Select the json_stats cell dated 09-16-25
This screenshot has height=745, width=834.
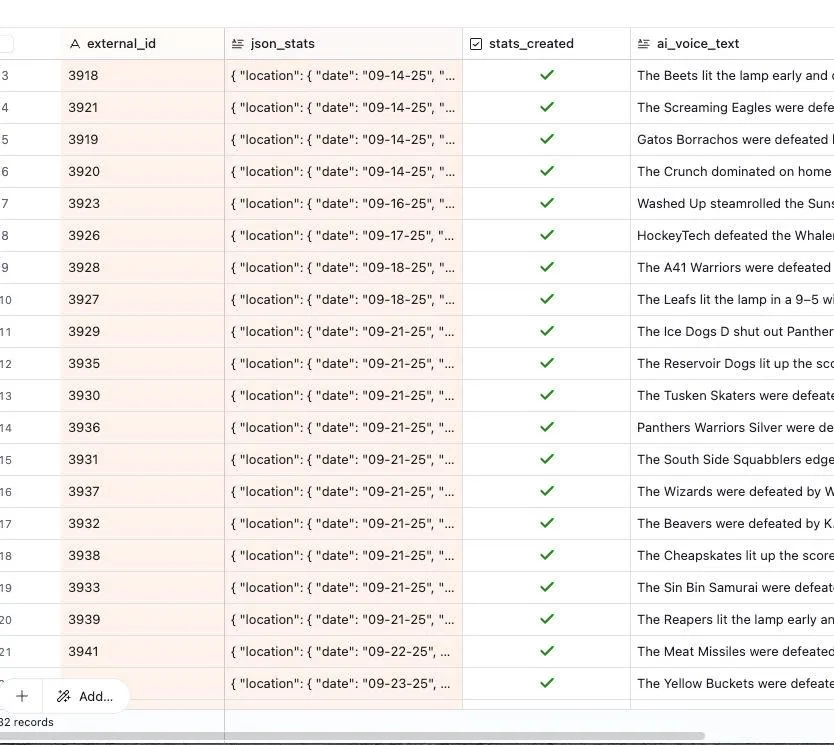pyautogui.click(x=344, y=204)
